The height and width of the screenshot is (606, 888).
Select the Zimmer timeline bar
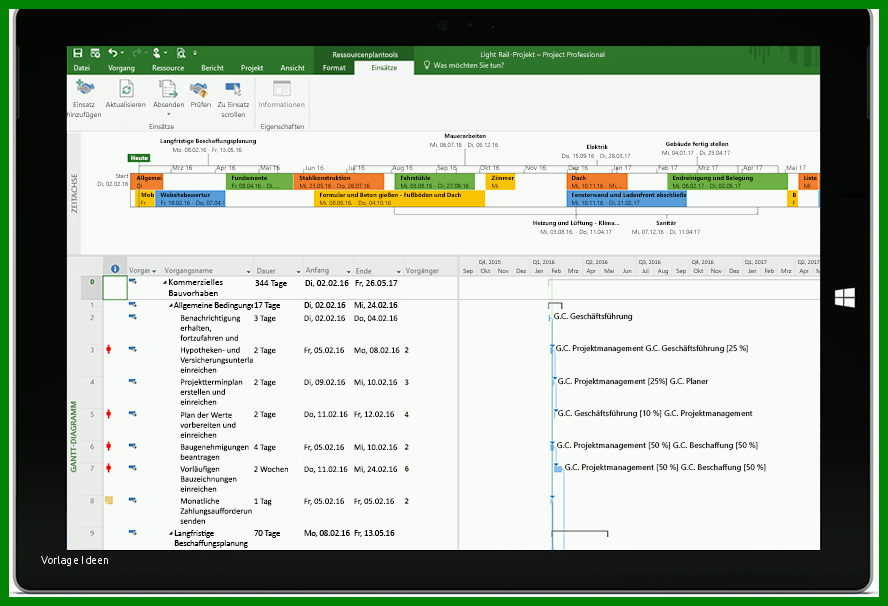click(x=501, y=182)
